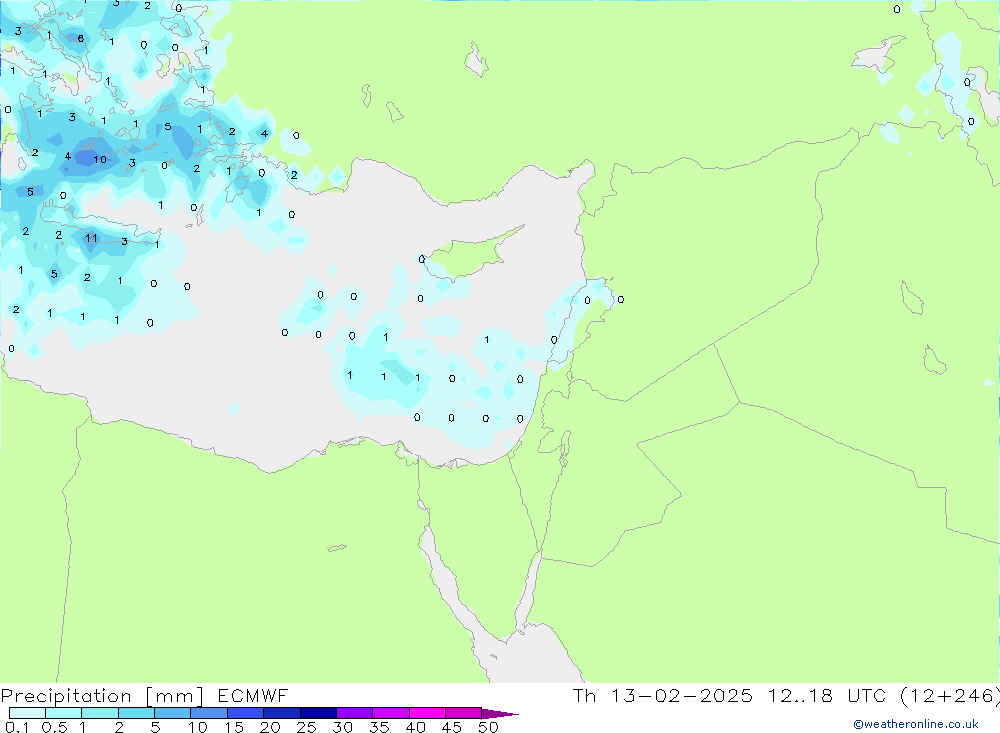Click the '0.1' legend scale label

click(x=17, y=727)
